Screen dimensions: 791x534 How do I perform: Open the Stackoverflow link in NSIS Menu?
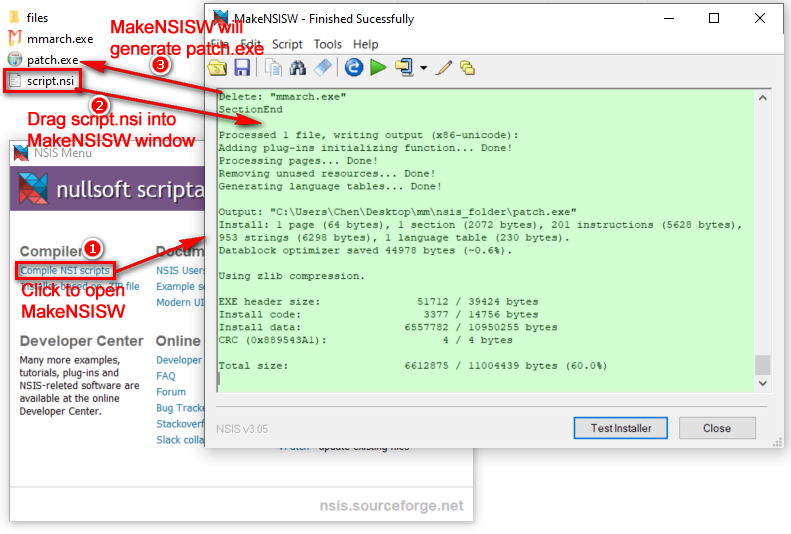180,424
